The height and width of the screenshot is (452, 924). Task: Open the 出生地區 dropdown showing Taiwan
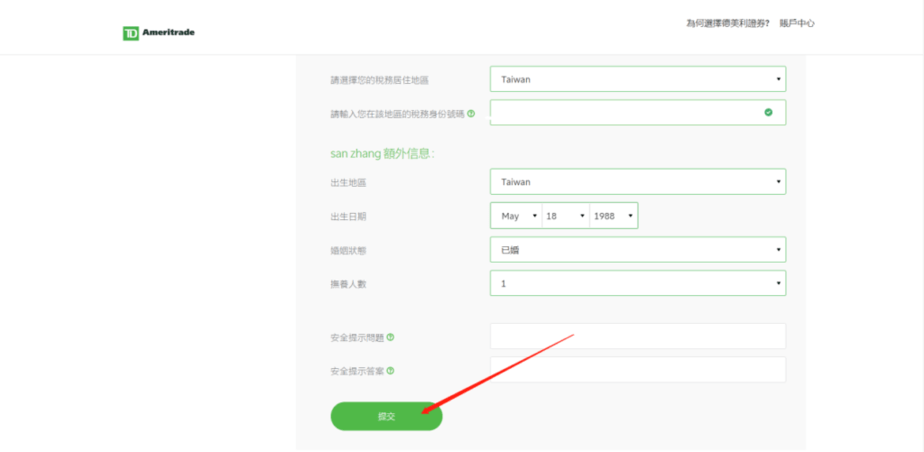coord(638,182)
